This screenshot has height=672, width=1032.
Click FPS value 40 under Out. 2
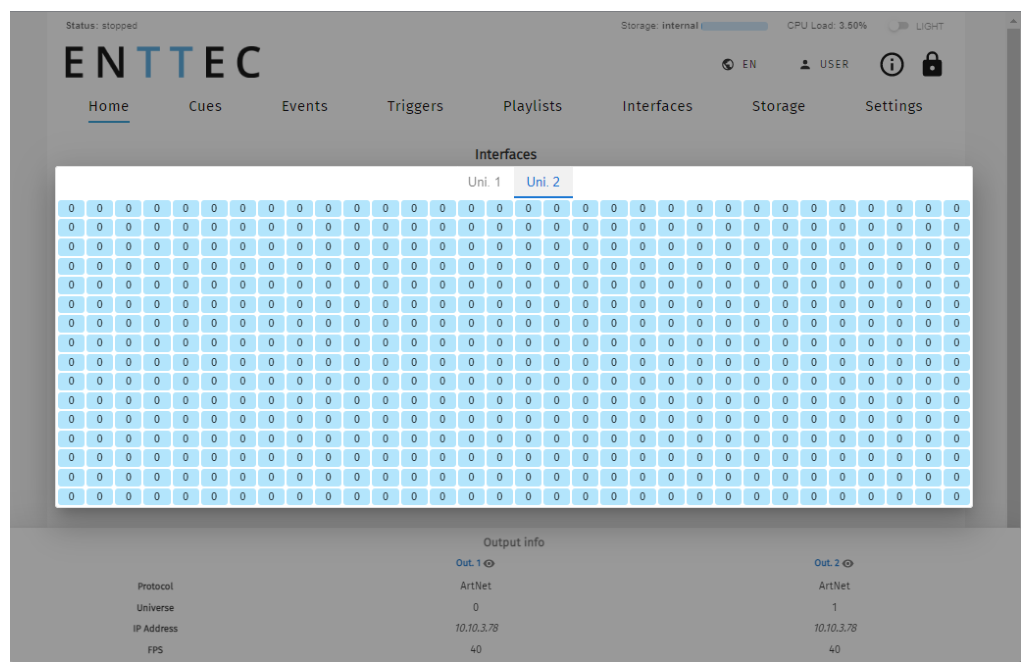pyautogui.click(x=835, y=650)
